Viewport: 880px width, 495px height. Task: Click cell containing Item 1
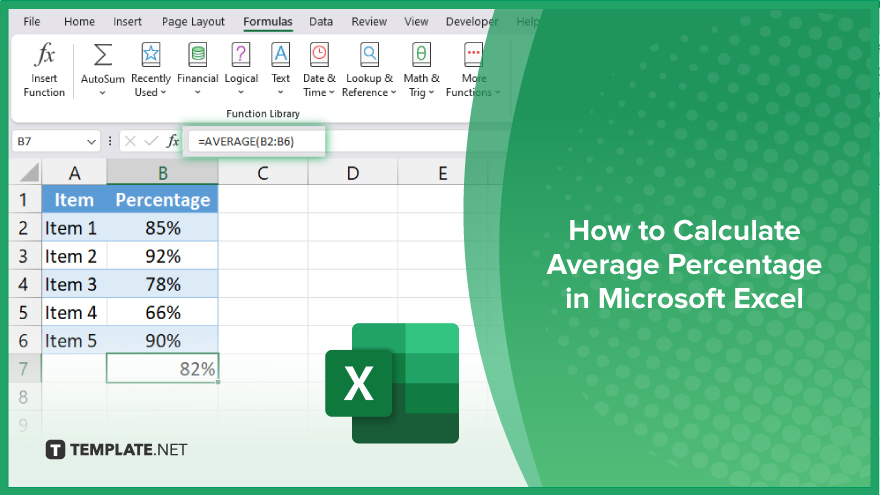click(74, 228)
